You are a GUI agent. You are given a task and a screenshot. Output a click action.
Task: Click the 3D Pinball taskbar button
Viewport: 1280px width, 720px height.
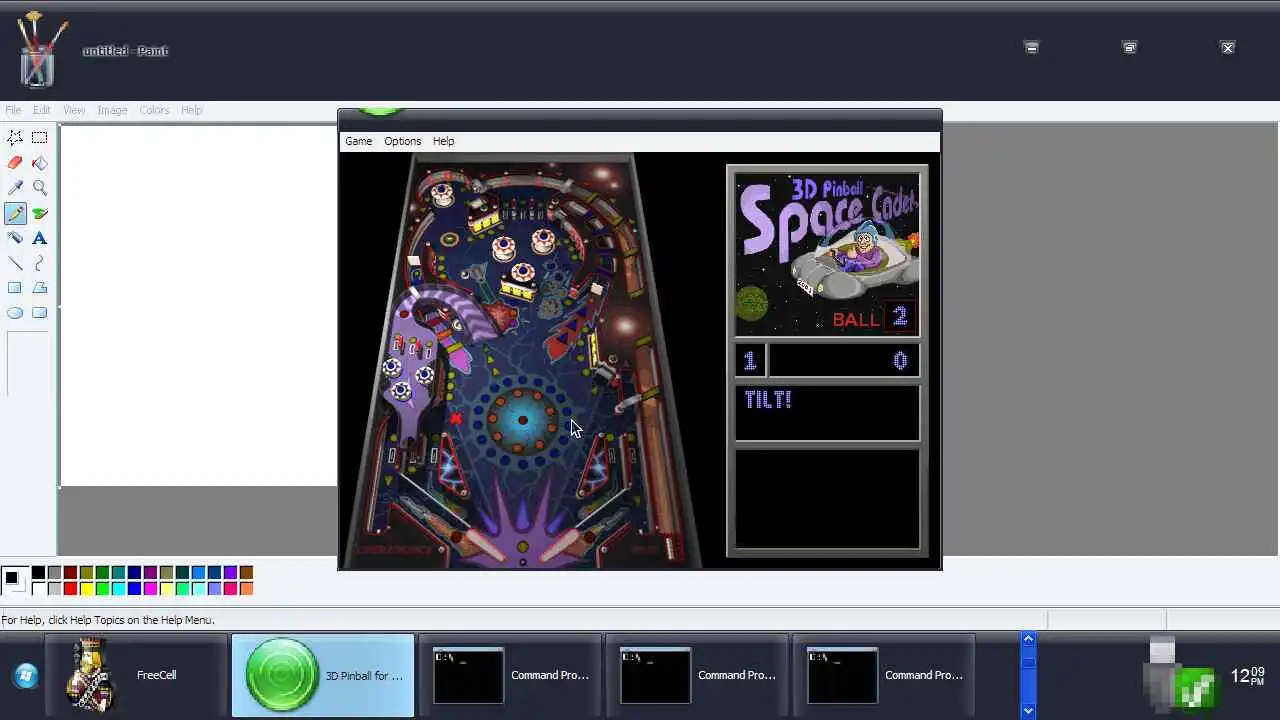(323, 676)
